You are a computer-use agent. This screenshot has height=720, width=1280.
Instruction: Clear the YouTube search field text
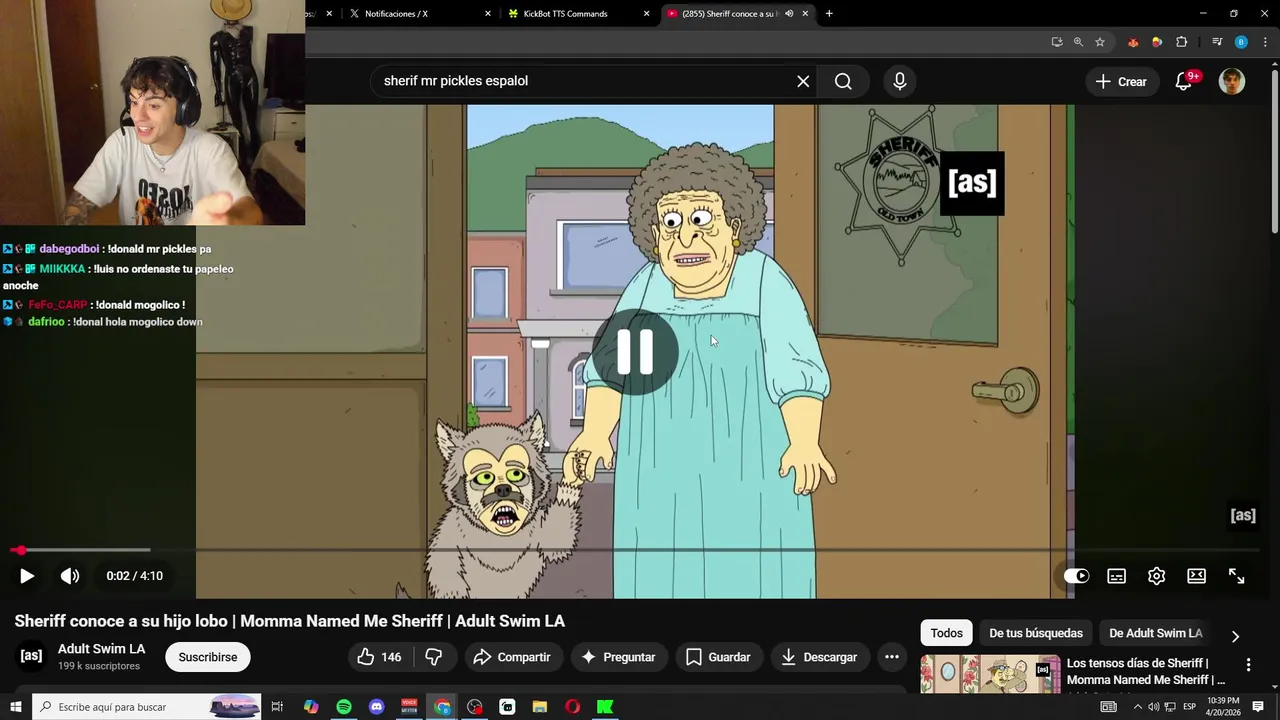803,81
